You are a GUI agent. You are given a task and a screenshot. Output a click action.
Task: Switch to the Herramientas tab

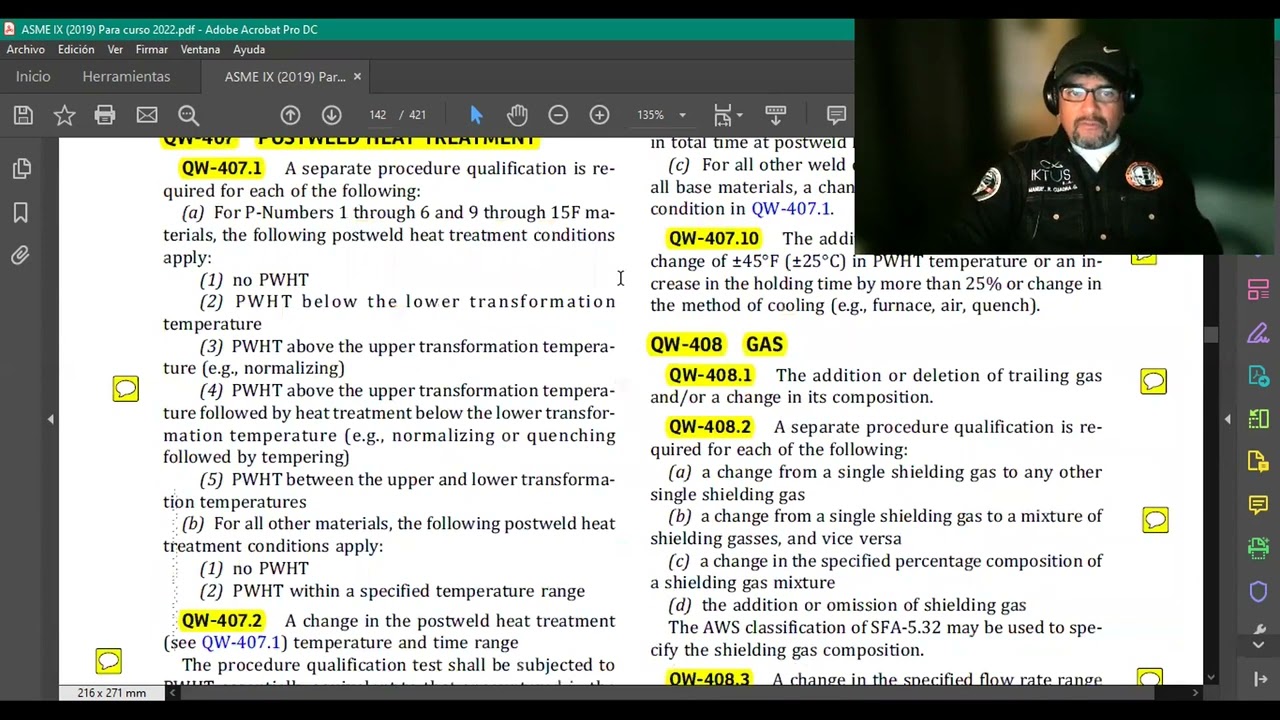(126, 77)
